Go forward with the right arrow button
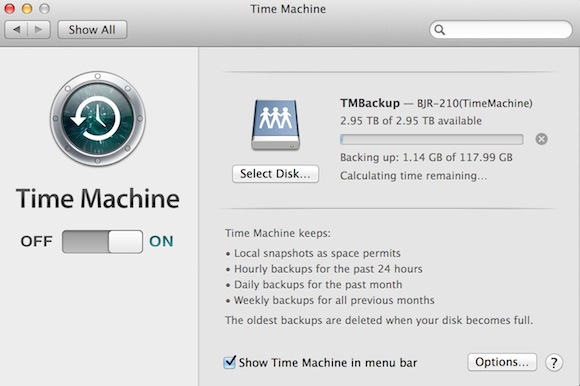 point(39,30)
